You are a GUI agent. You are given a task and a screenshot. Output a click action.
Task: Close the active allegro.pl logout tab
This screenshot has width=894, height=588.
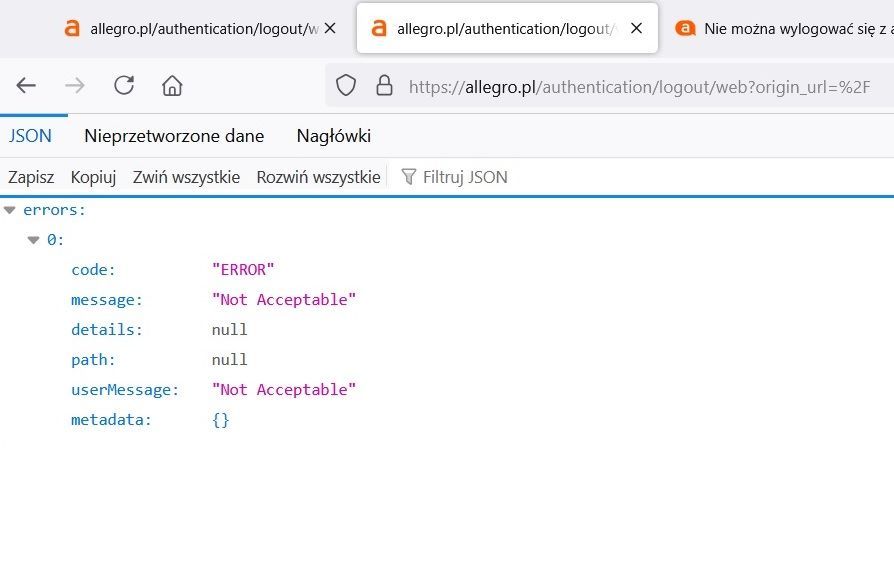pos(636,28)
